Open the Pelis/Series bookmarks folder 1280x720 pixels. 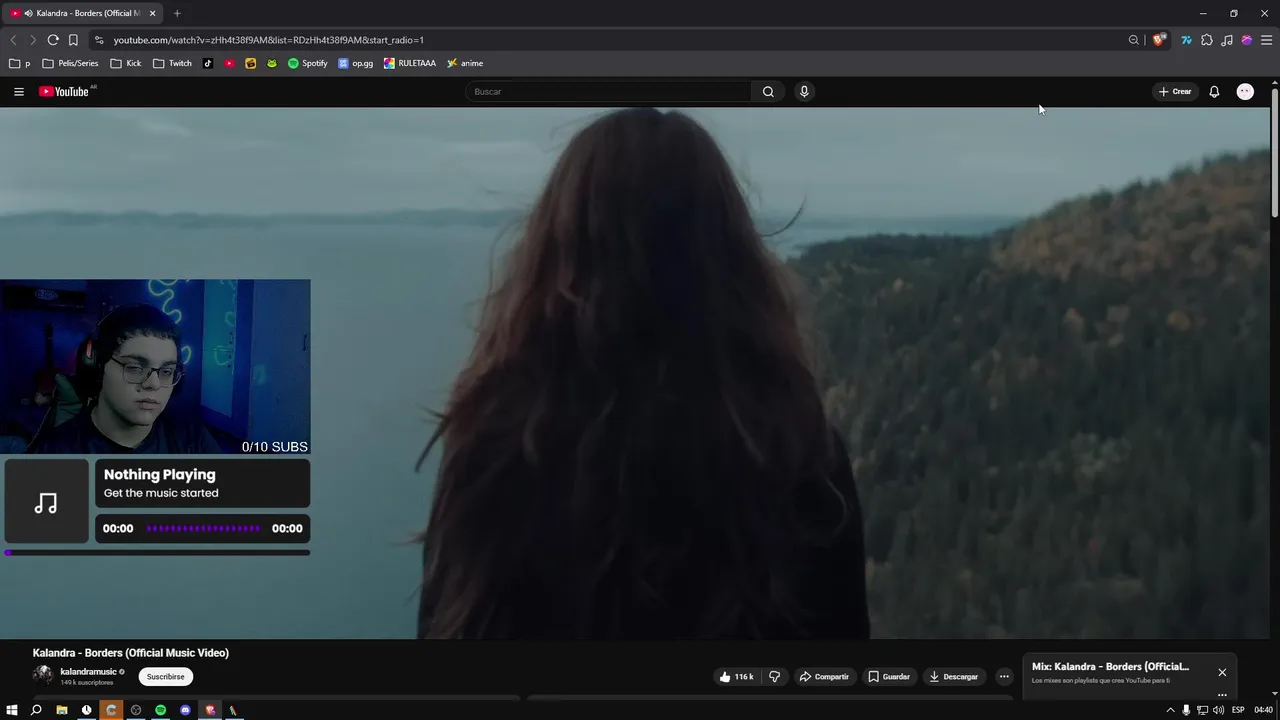(x=70, y=63)
